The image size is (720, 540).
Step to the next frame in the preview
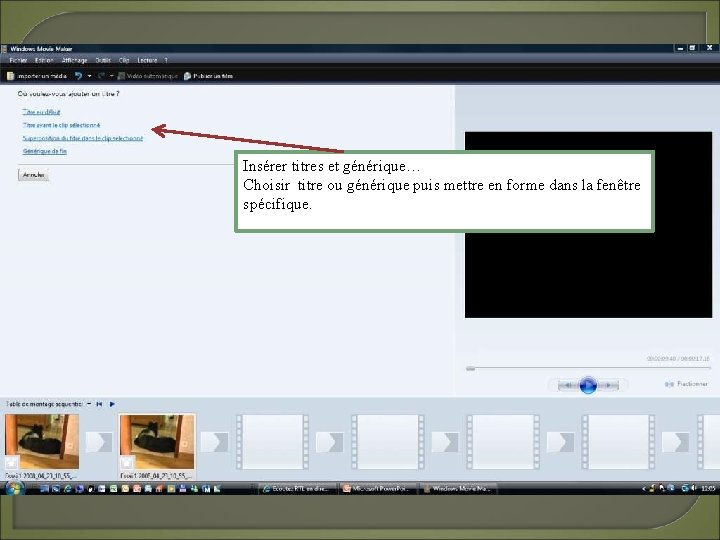click(x=608, y=385)
